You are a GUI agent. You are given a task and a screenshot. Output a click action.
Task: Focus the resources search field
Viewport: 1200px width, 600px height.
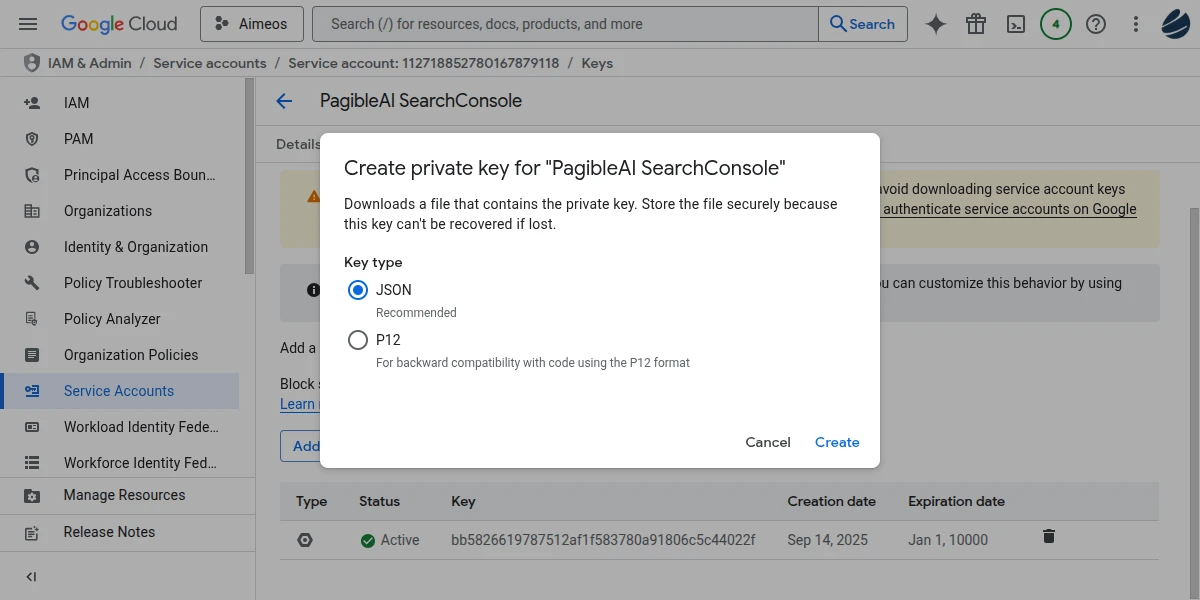tap(565, 24)
